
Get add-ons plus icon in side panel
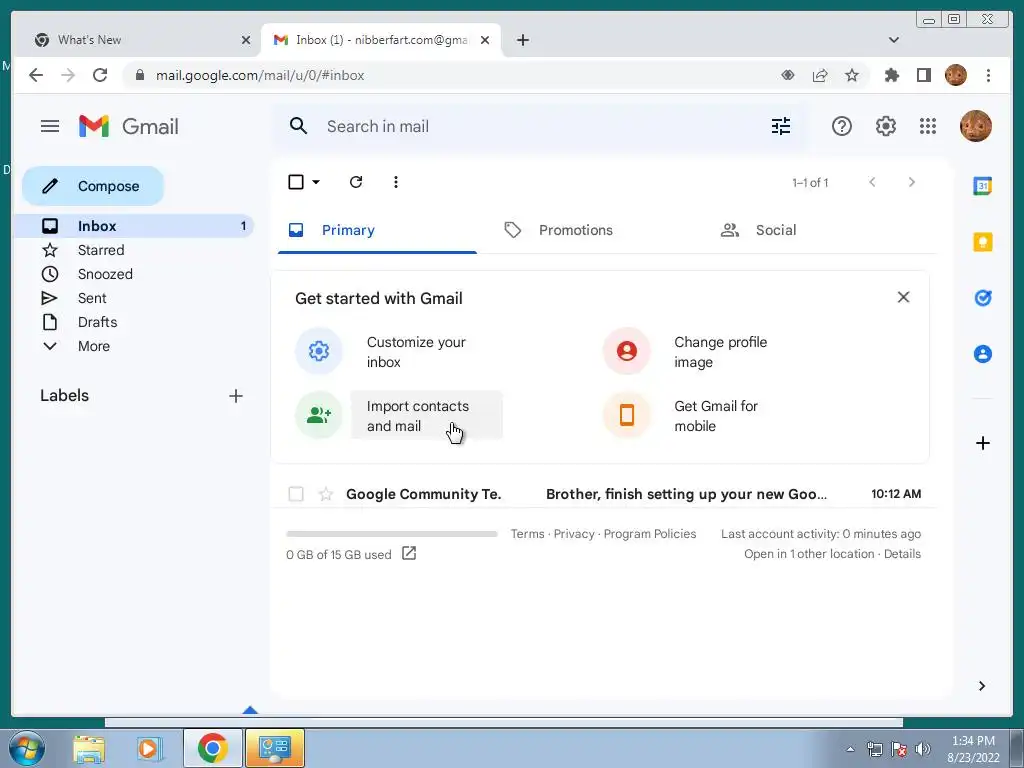pos(983,443)
